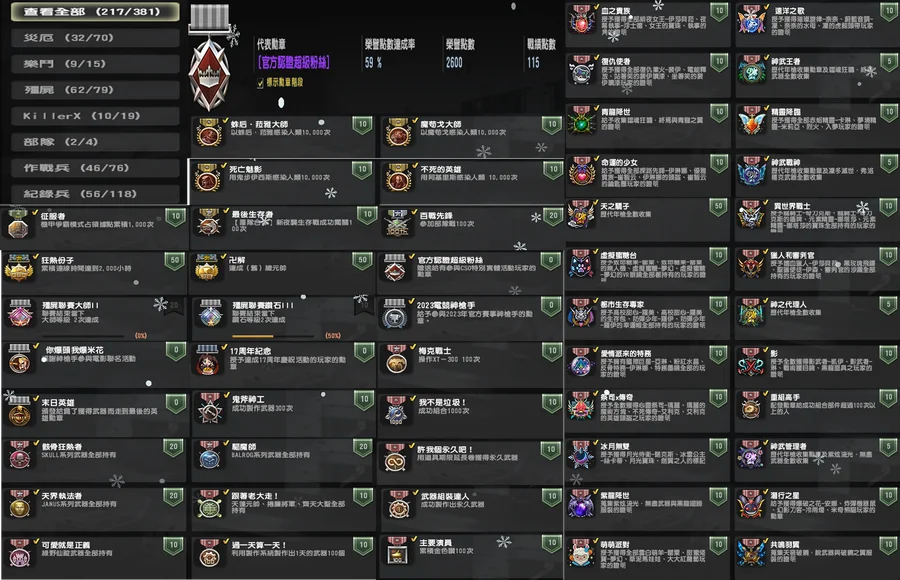Viewport: 900px width, 580px height.
Task: Toggle the 標示勳章階段 checkbox
Action: point(261,83)
